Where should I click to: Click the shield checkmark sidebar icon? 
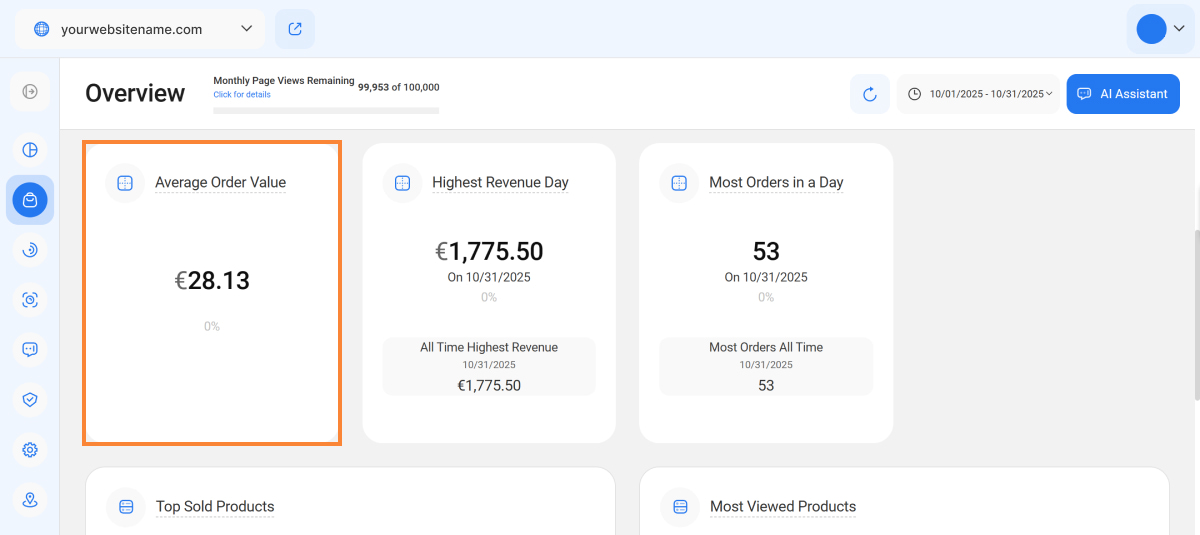30,399
